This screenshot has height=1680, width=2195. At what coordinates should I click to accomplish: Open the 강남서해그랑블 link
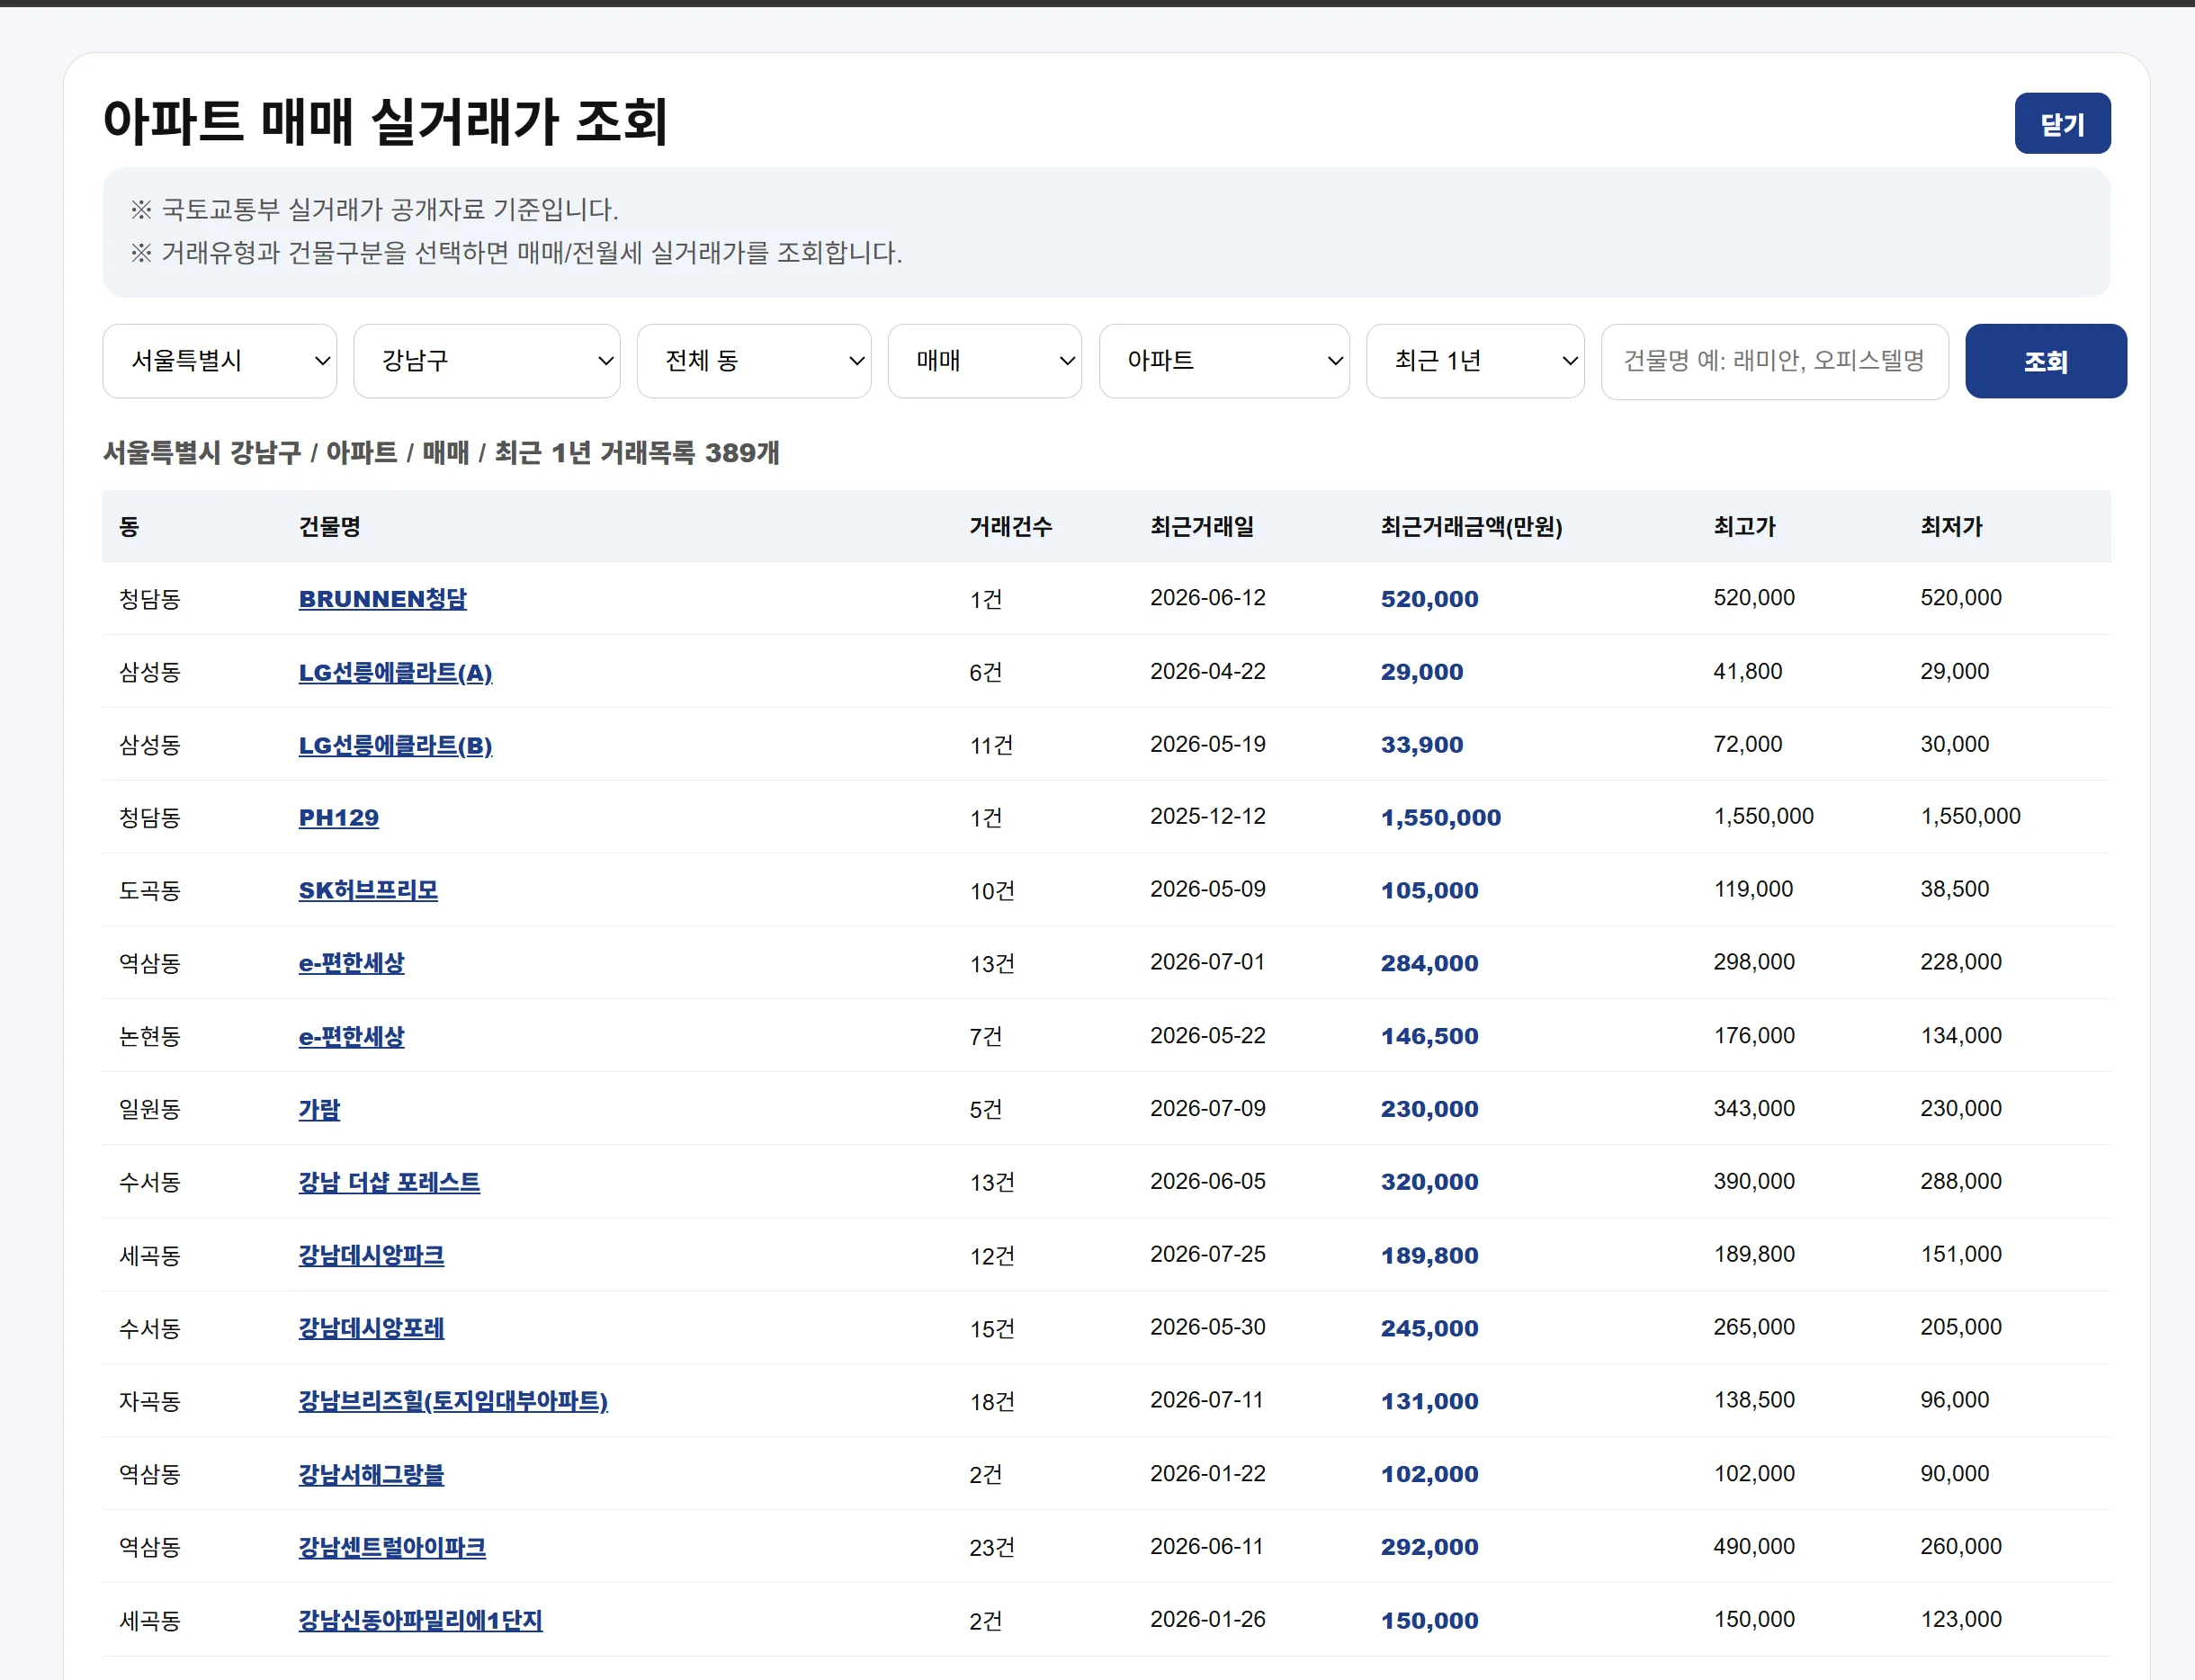371,1474
